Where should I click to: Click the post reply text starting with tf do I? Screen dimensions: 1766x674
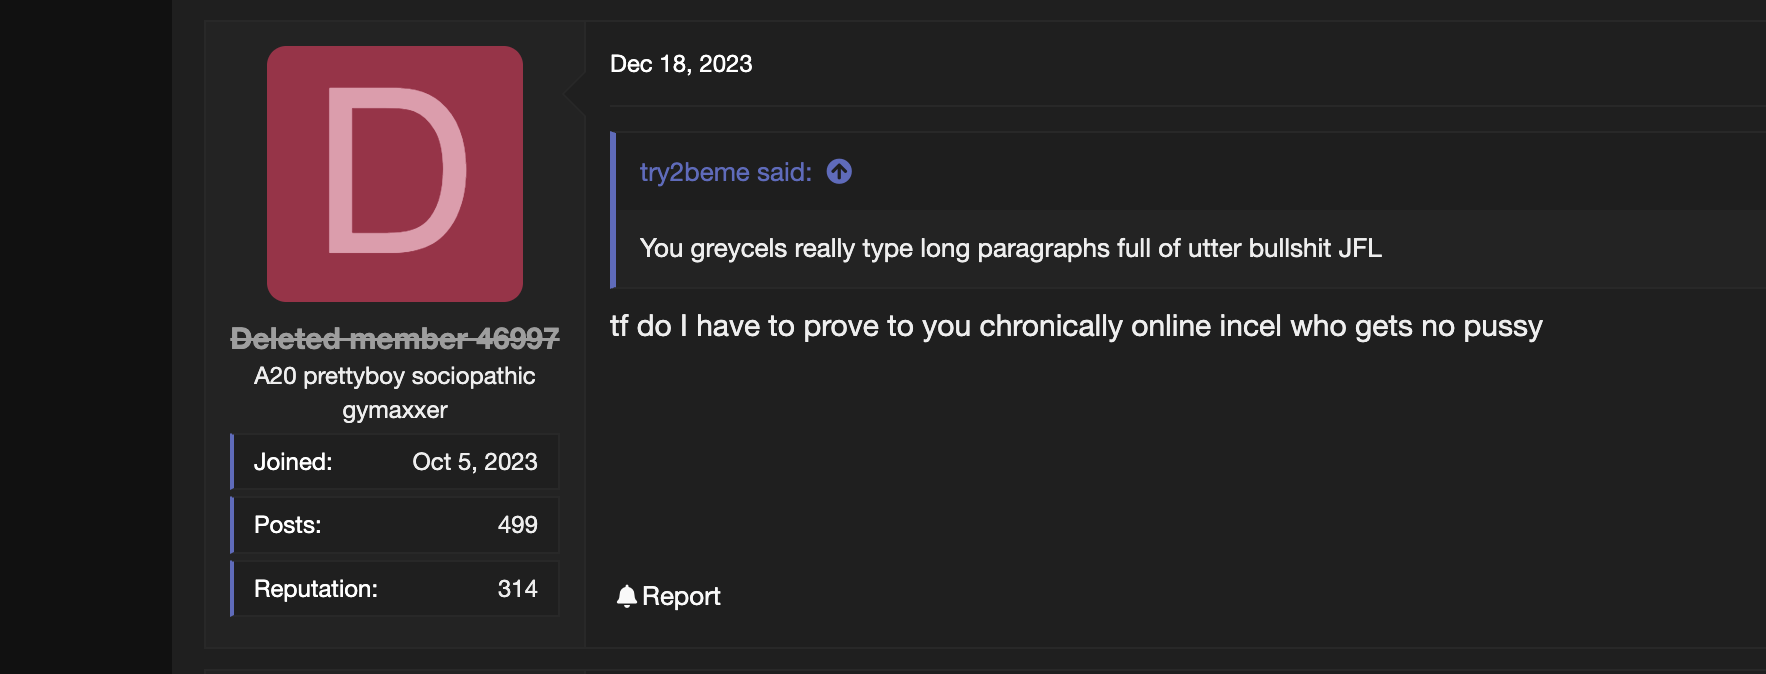click(x=1076, y=325)
